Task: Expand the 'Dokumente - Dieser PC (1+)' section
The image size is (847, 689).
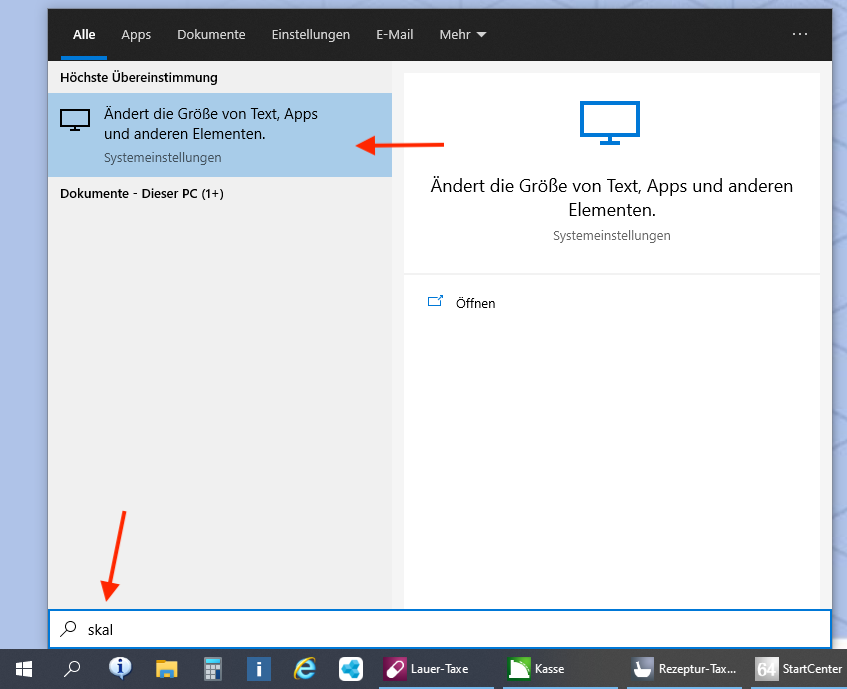Action: tap(142, 193)
